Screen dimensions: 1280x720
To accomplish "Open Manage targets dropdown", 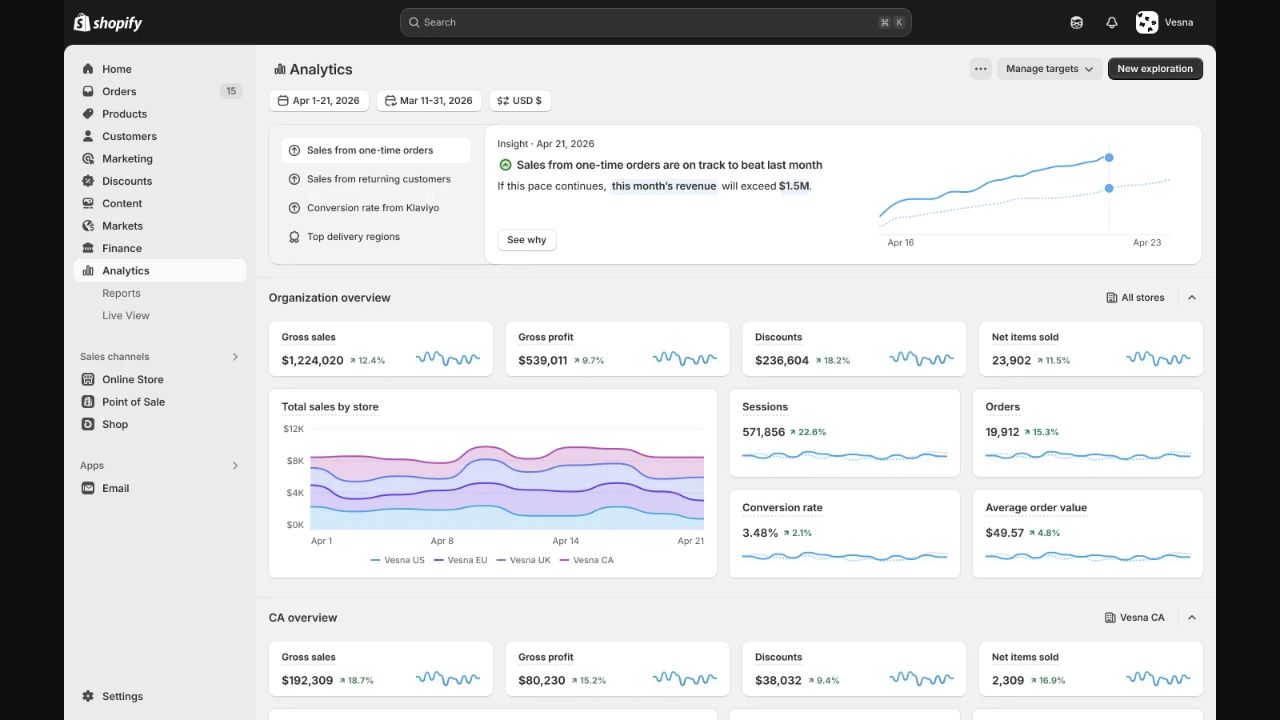I will [x=1050, y=69].
